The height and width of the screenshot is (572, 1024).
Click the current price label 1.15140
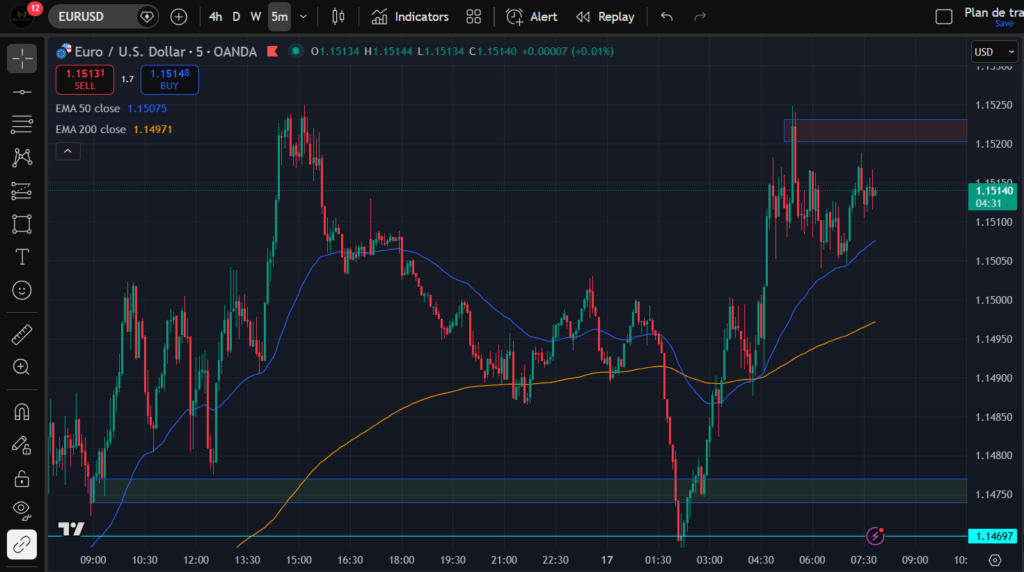point(993,197)
